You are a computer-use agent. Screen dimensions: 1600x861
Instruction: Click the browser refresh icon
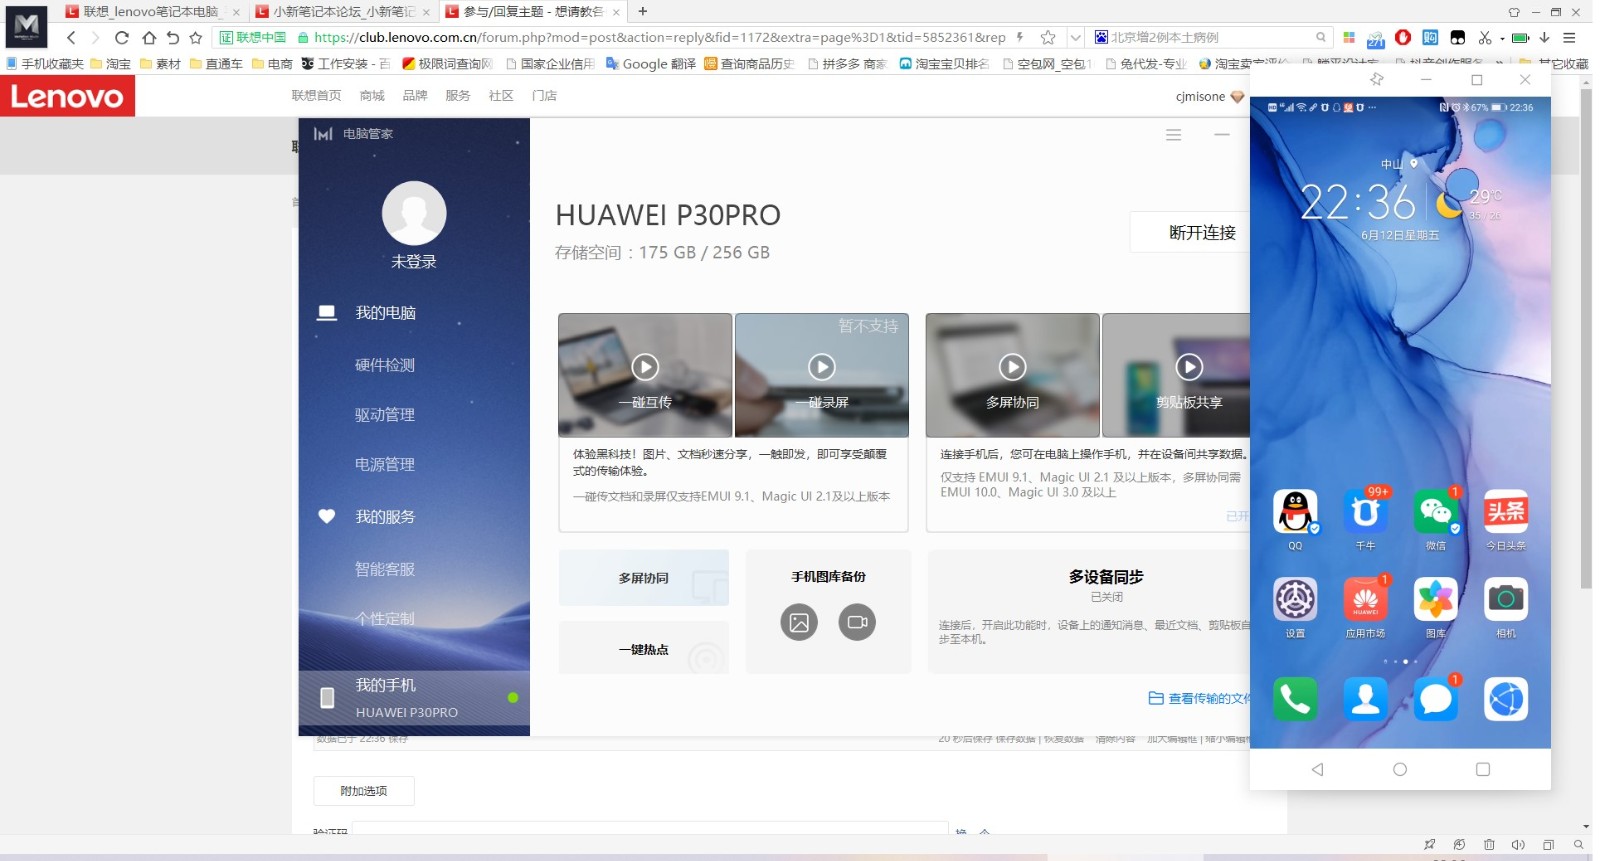coord(122,38)
